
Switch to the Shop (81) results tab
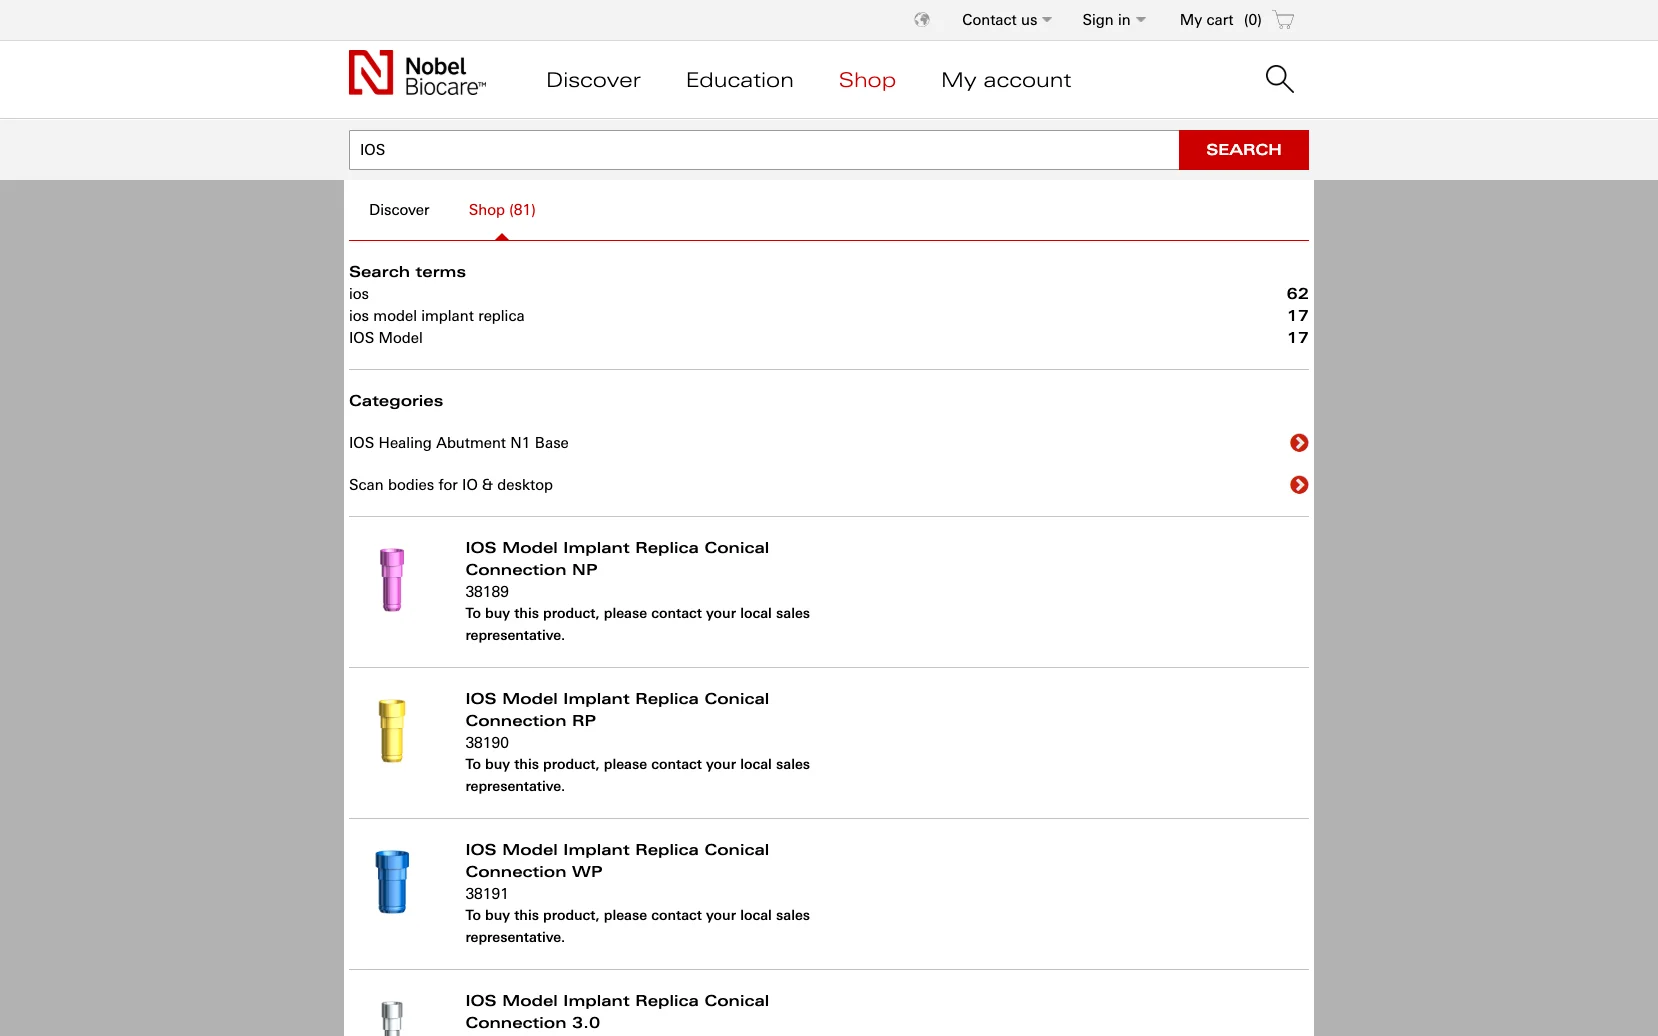tap(502, 210)
